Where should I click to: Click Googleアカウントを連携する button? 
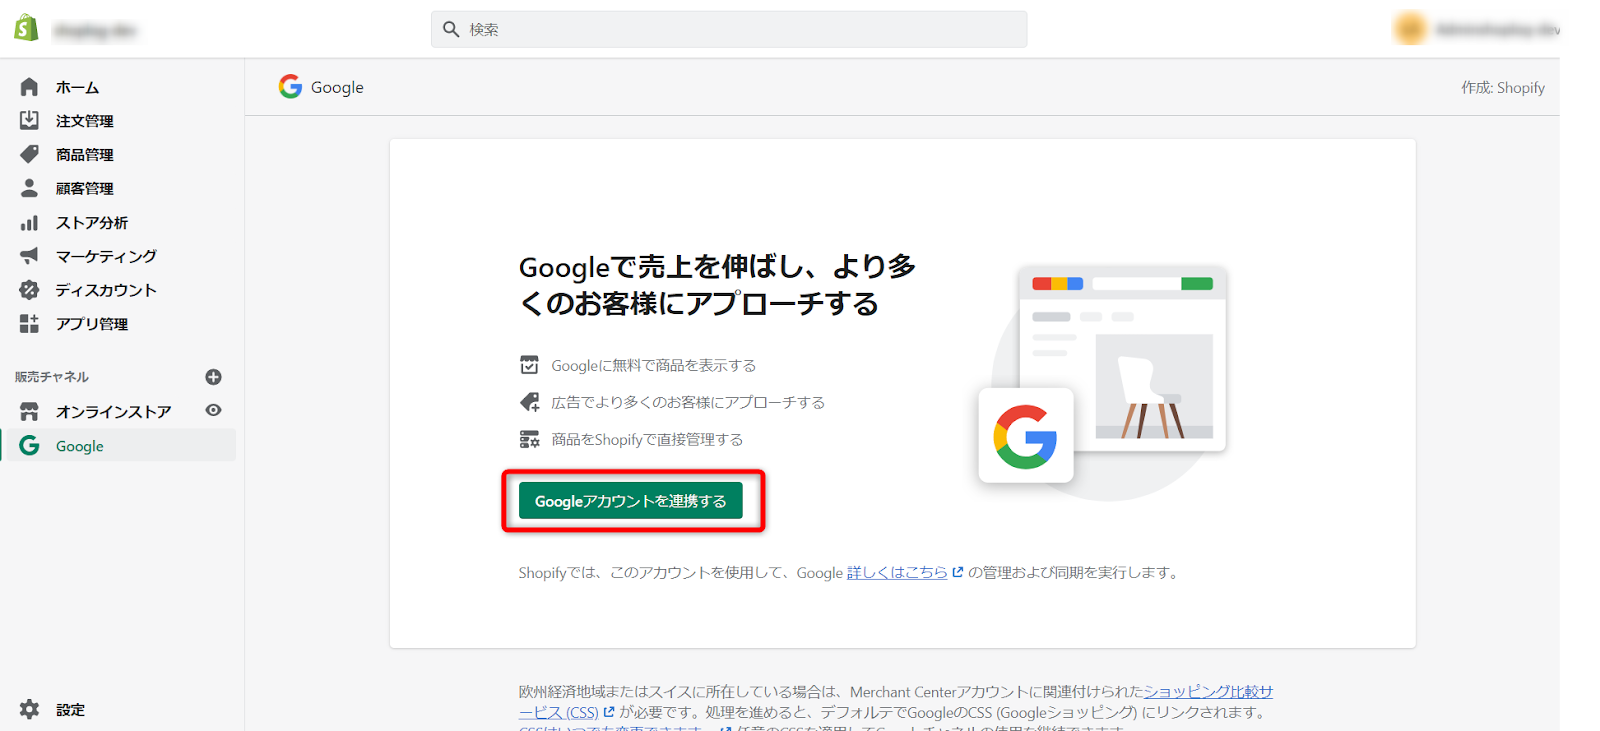(631, 501)
